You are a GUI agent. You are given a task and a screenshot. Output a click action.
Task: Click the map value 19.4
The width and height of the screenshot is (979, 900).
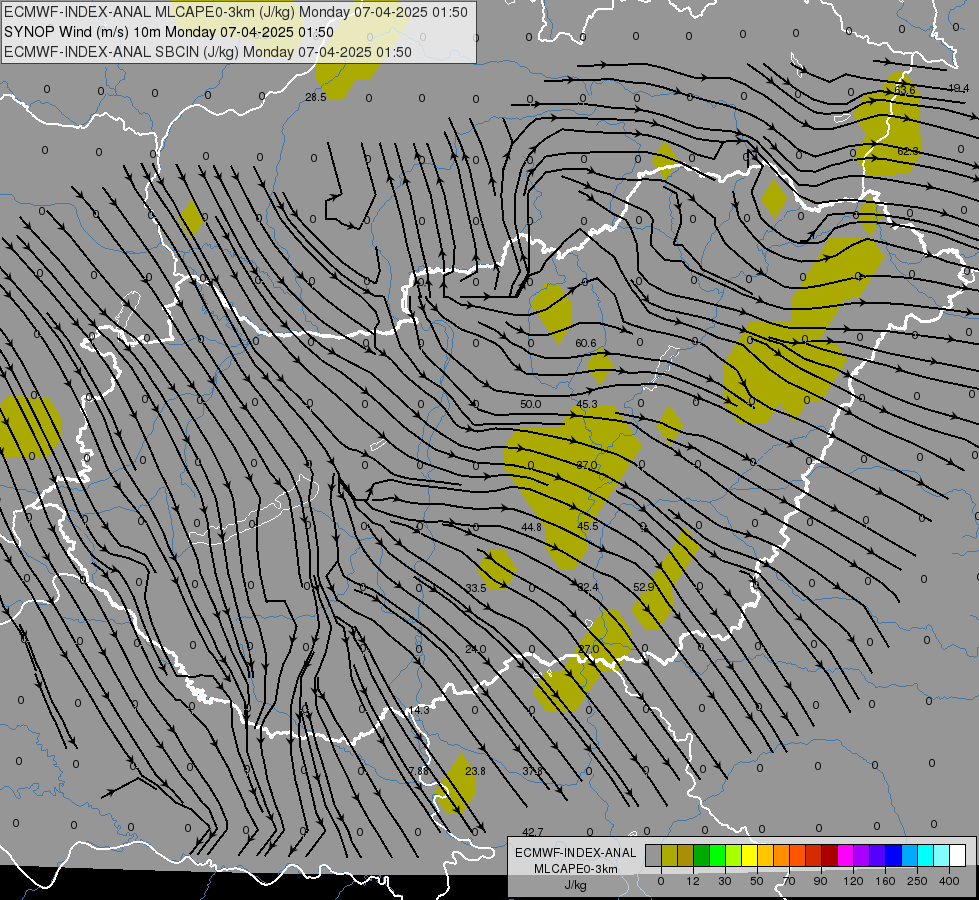958,89
